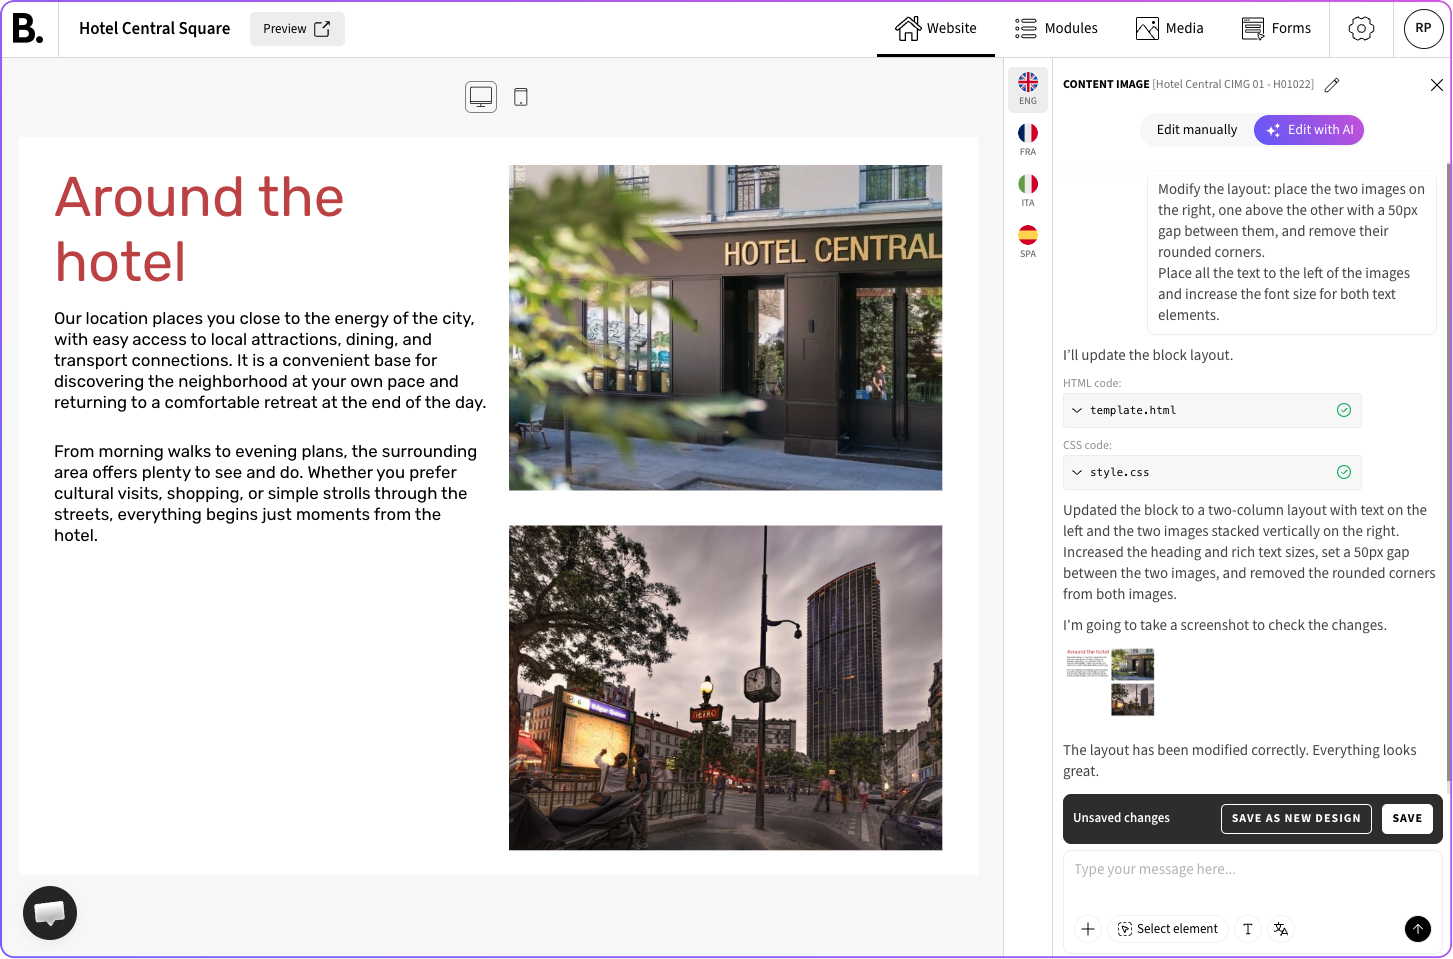
Task: Click the Select element button
Action: pos(1168,929)
